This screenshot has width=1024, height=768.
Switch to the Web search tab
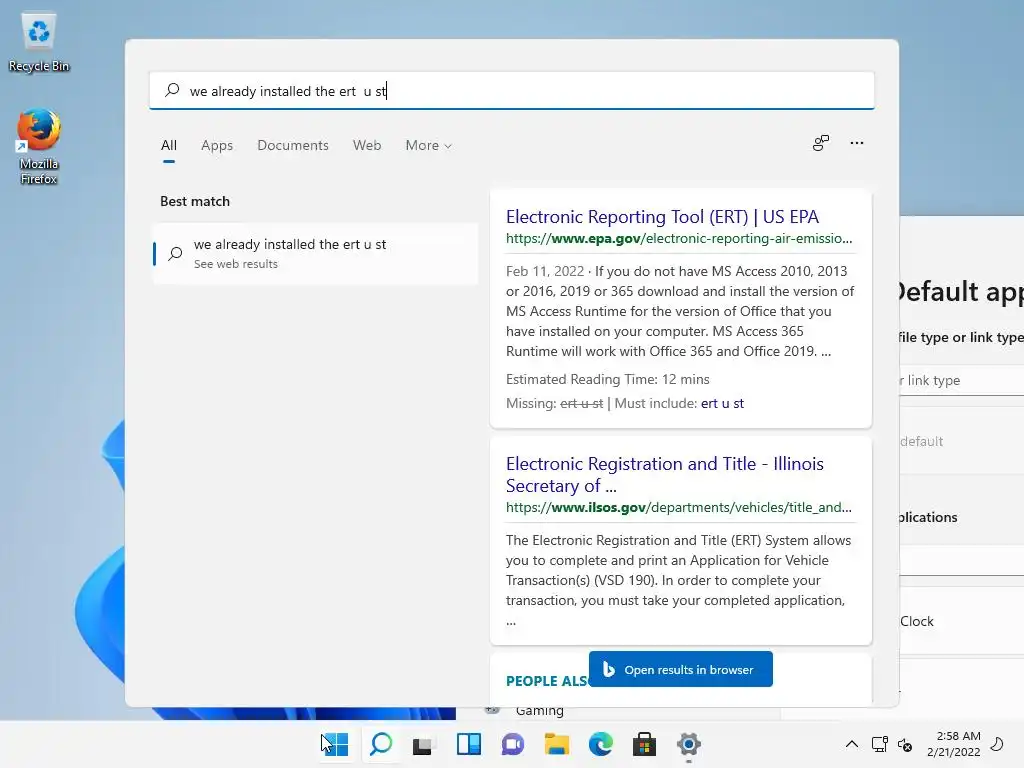point(367,145)
